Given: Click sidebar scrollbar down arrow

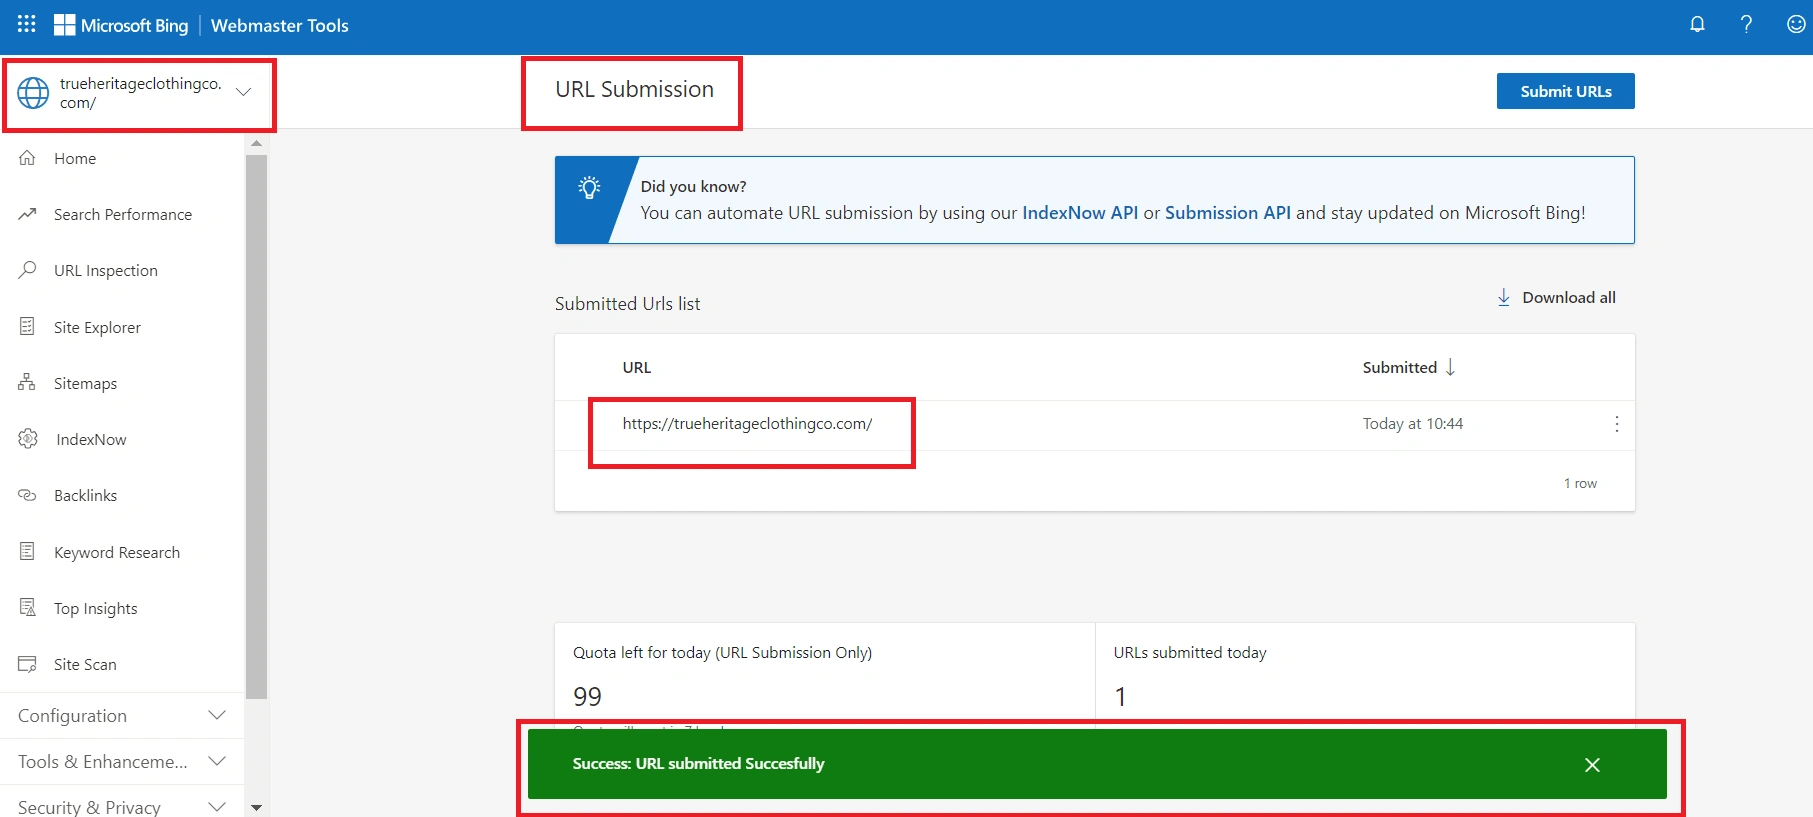Looking at the screenshot, I should [x=256, y=807].
